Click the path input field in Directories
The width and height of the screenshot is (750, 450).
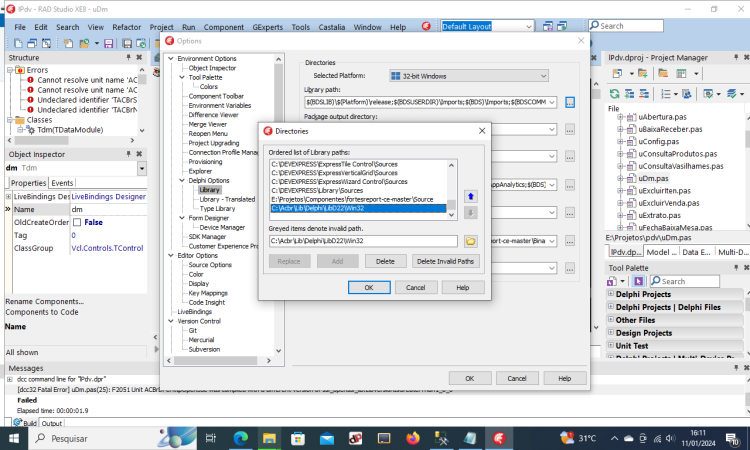tap(363, 241)
